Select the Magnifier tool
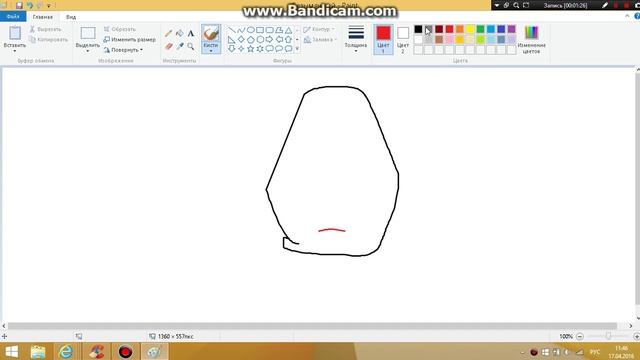 coord(191,47)
